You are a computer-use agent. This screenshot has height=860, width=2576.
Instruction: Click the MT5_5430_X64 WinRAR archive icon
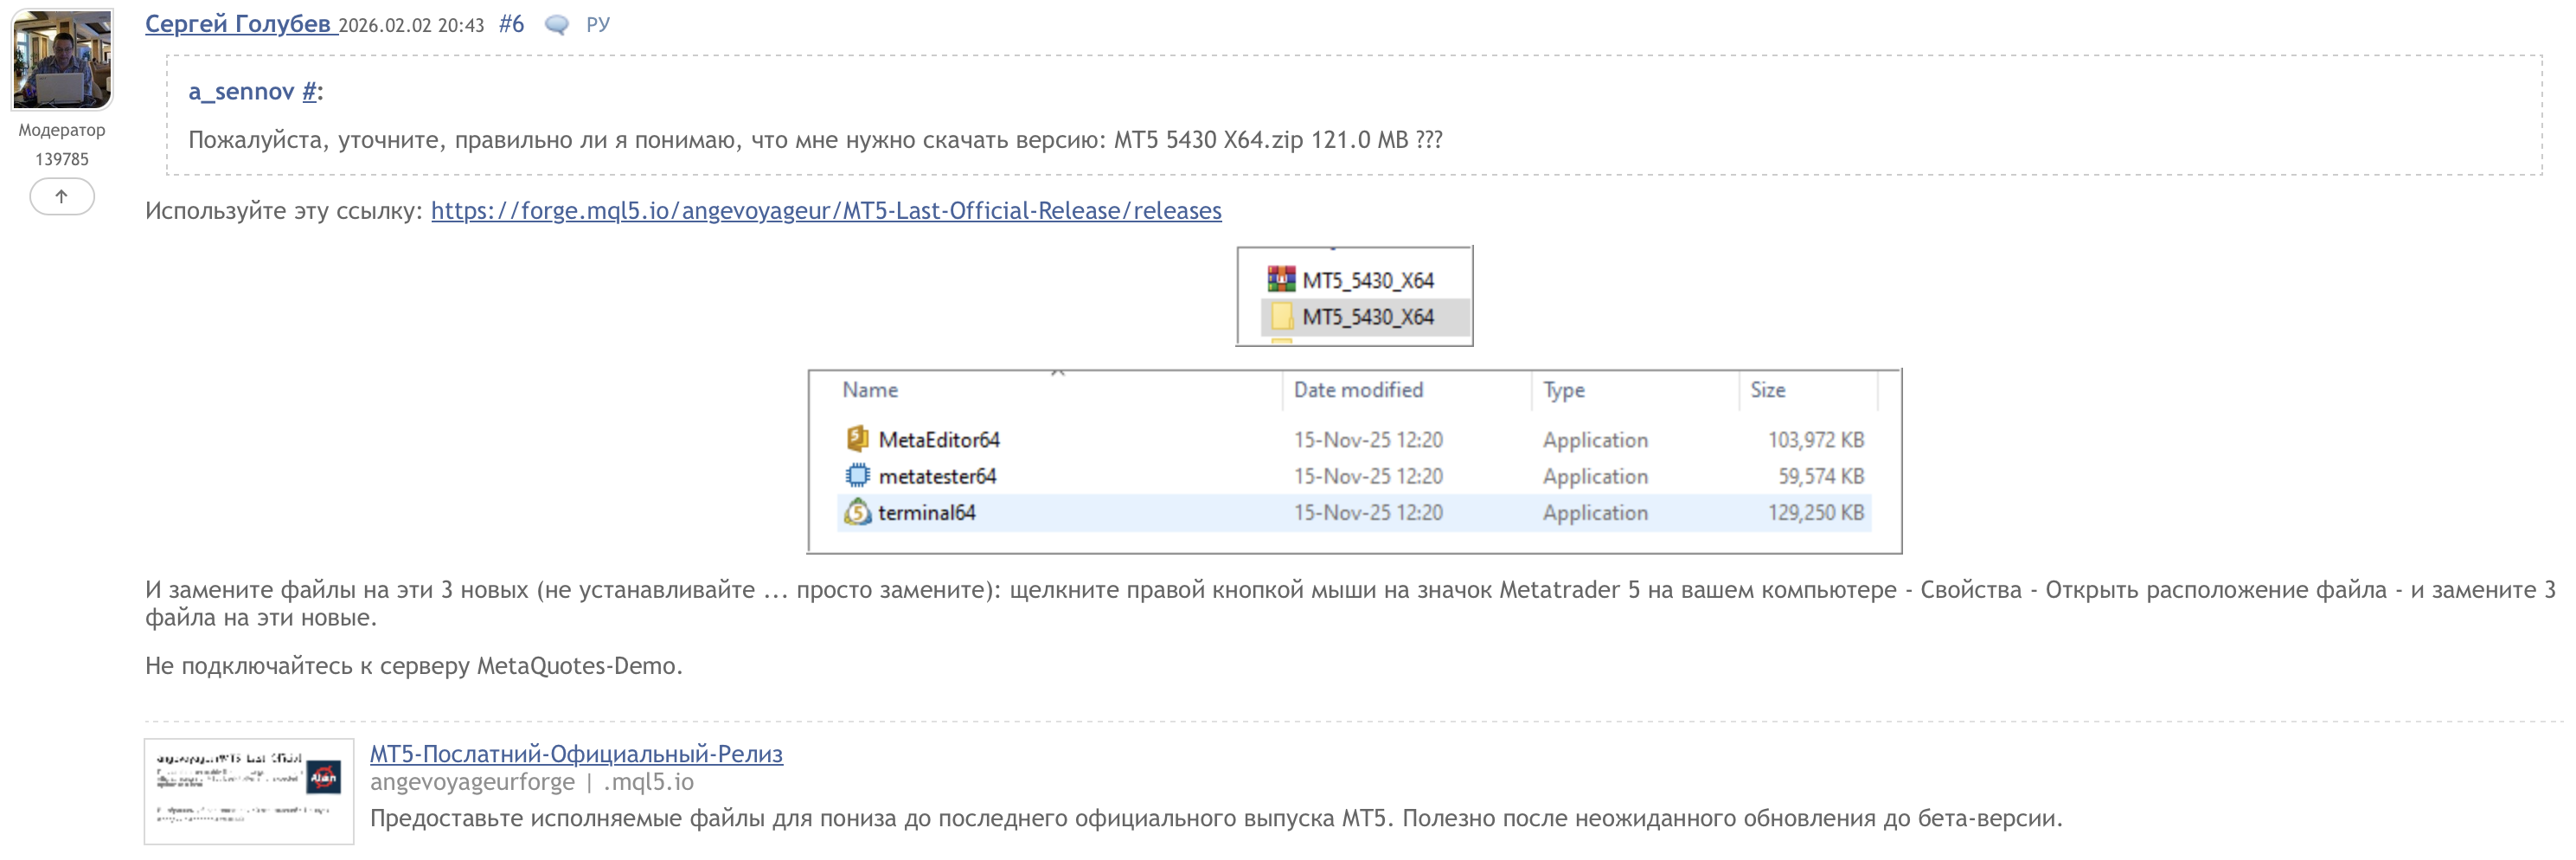coord(1281,279)
